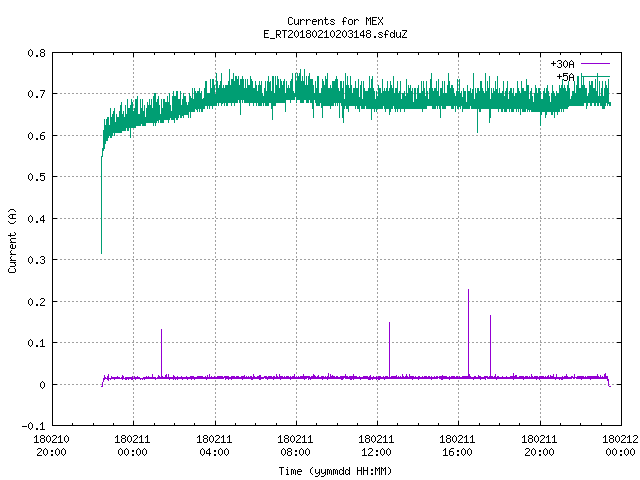Click the 0.3 y-axis tick label
The width and height of the screenshot is (640, 480).
point(36,260)
